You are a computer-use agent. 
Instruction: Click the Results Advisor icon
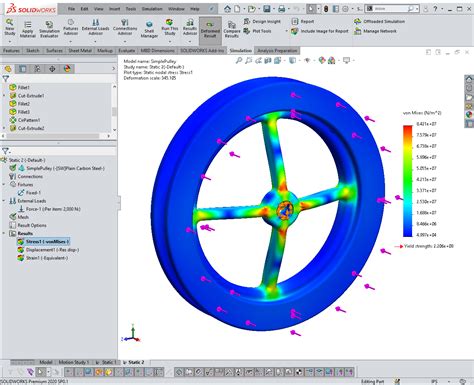pos(190,27)
